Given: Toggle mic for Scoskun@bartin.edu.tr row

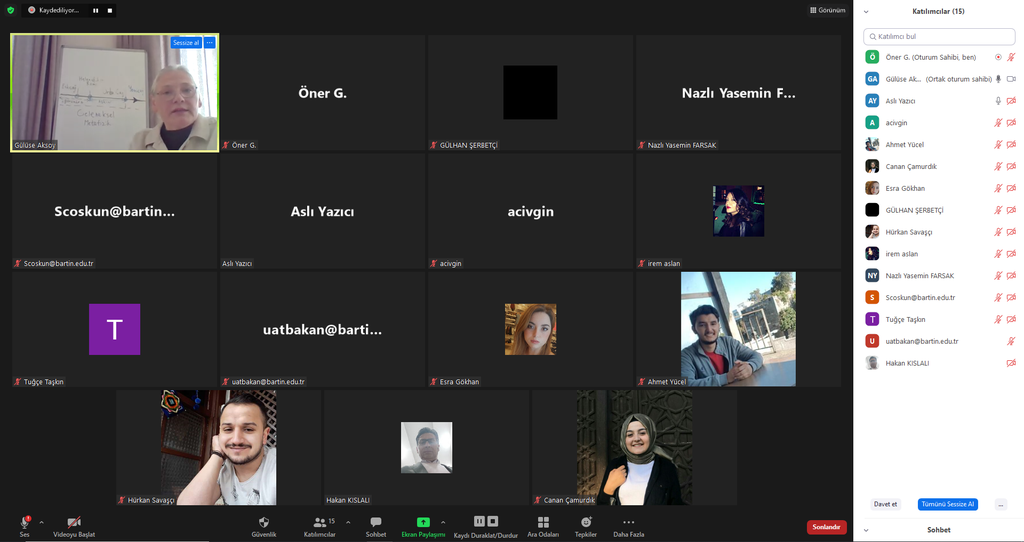Looking at the screenshot, I should [998, 298].
